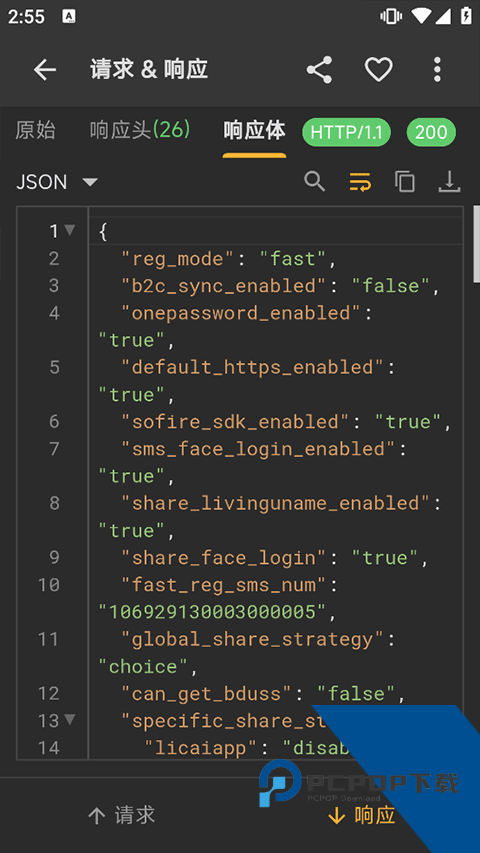Tap the share icon in header
The height and width of the screenshot is (853, 480).
(x=319, y=70)
